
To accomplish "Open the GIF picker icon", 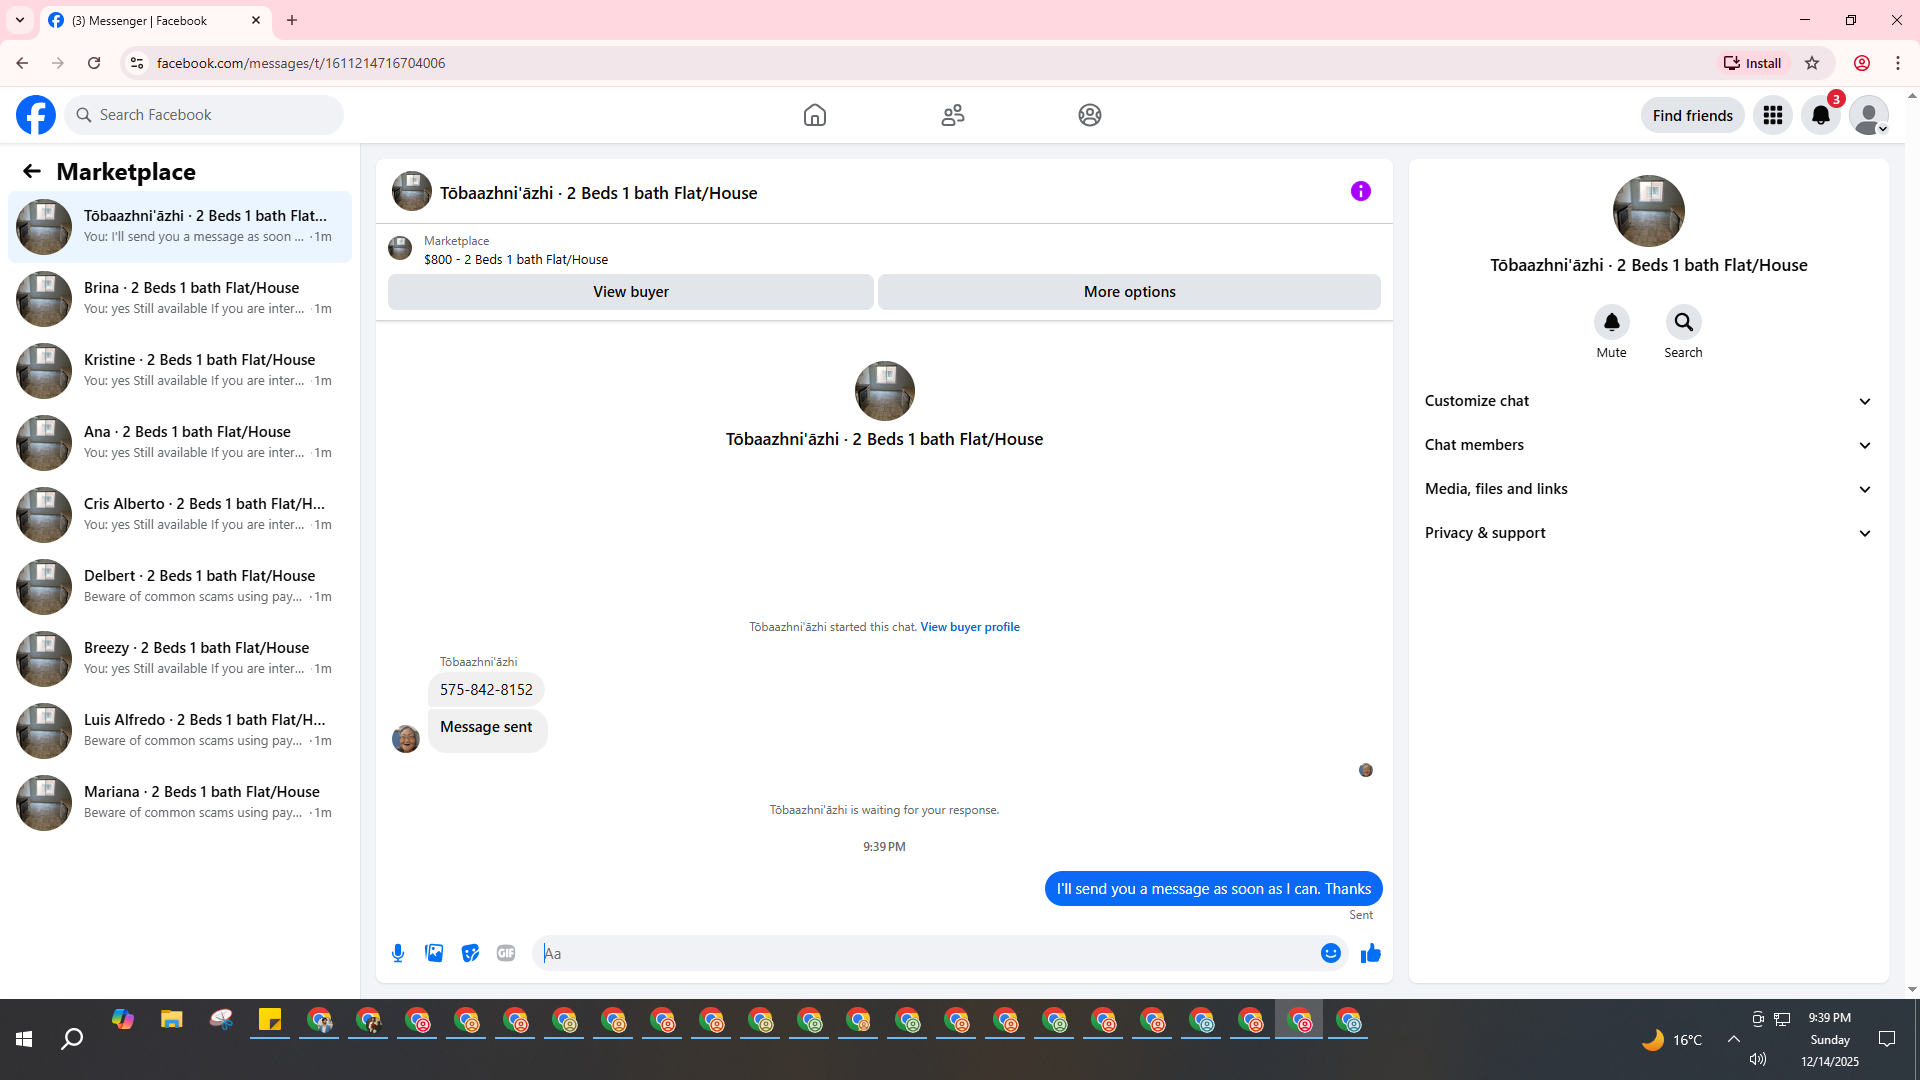I will tap(506, 953).
